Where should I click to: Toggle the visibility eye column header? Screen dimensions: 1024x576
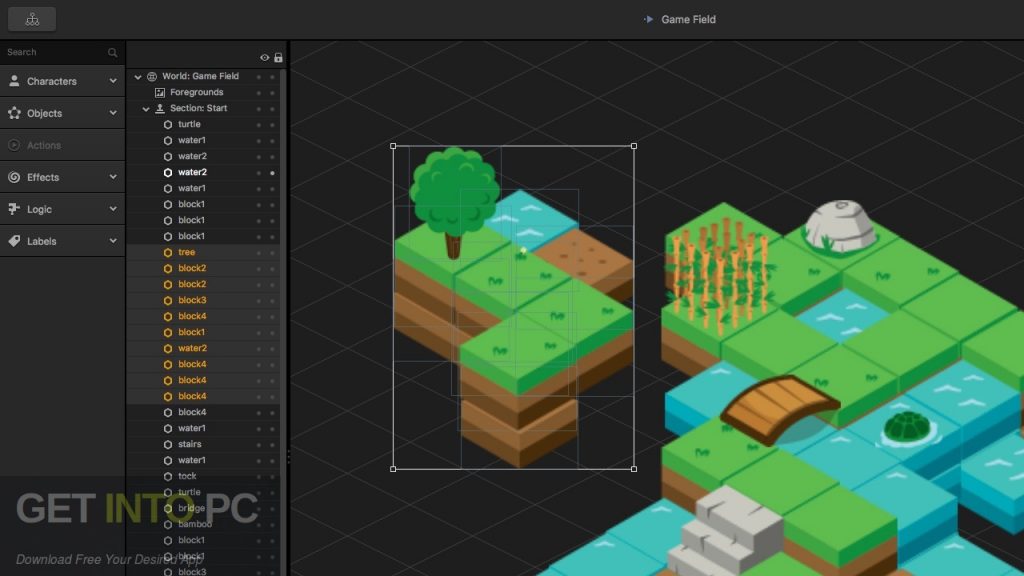pyautogui.click(x=263, y=57)
